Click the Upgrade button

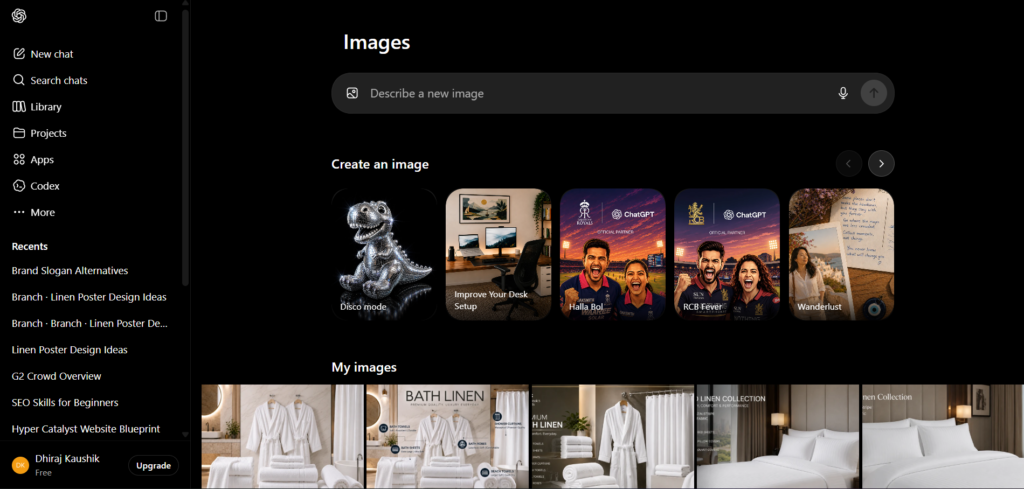coord(153,465)
